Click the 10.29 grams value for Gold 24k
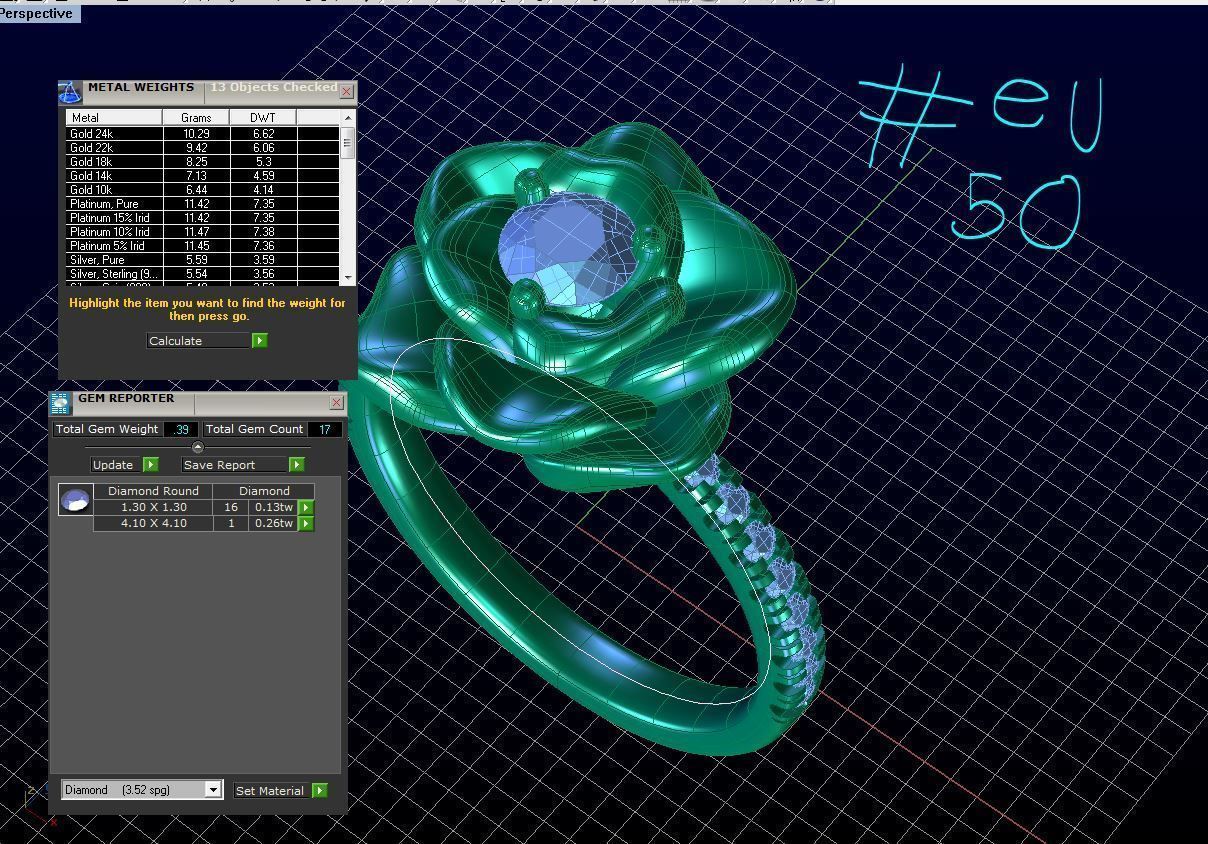The width and height of the screenshot is (1208, 844). (196, 133)
